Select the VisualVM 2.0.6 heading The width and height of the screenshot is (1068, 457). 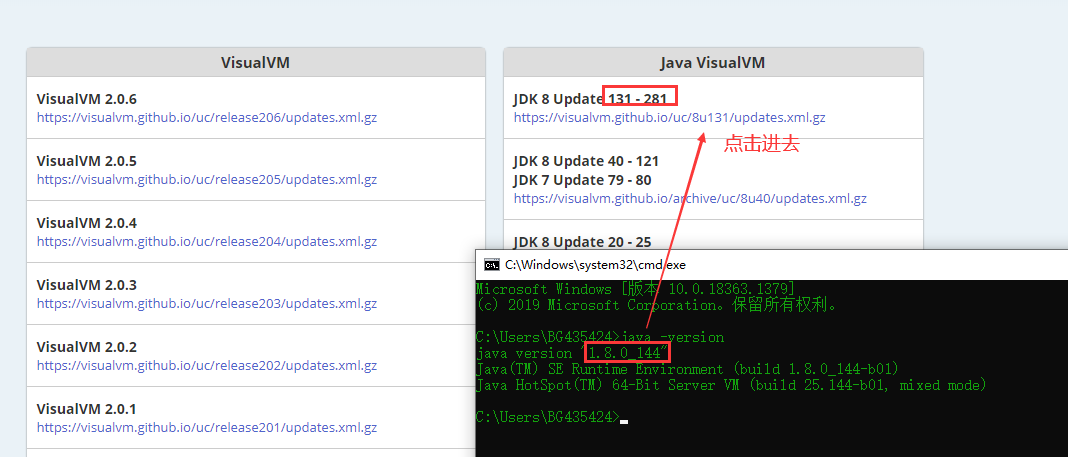point(87,99)
